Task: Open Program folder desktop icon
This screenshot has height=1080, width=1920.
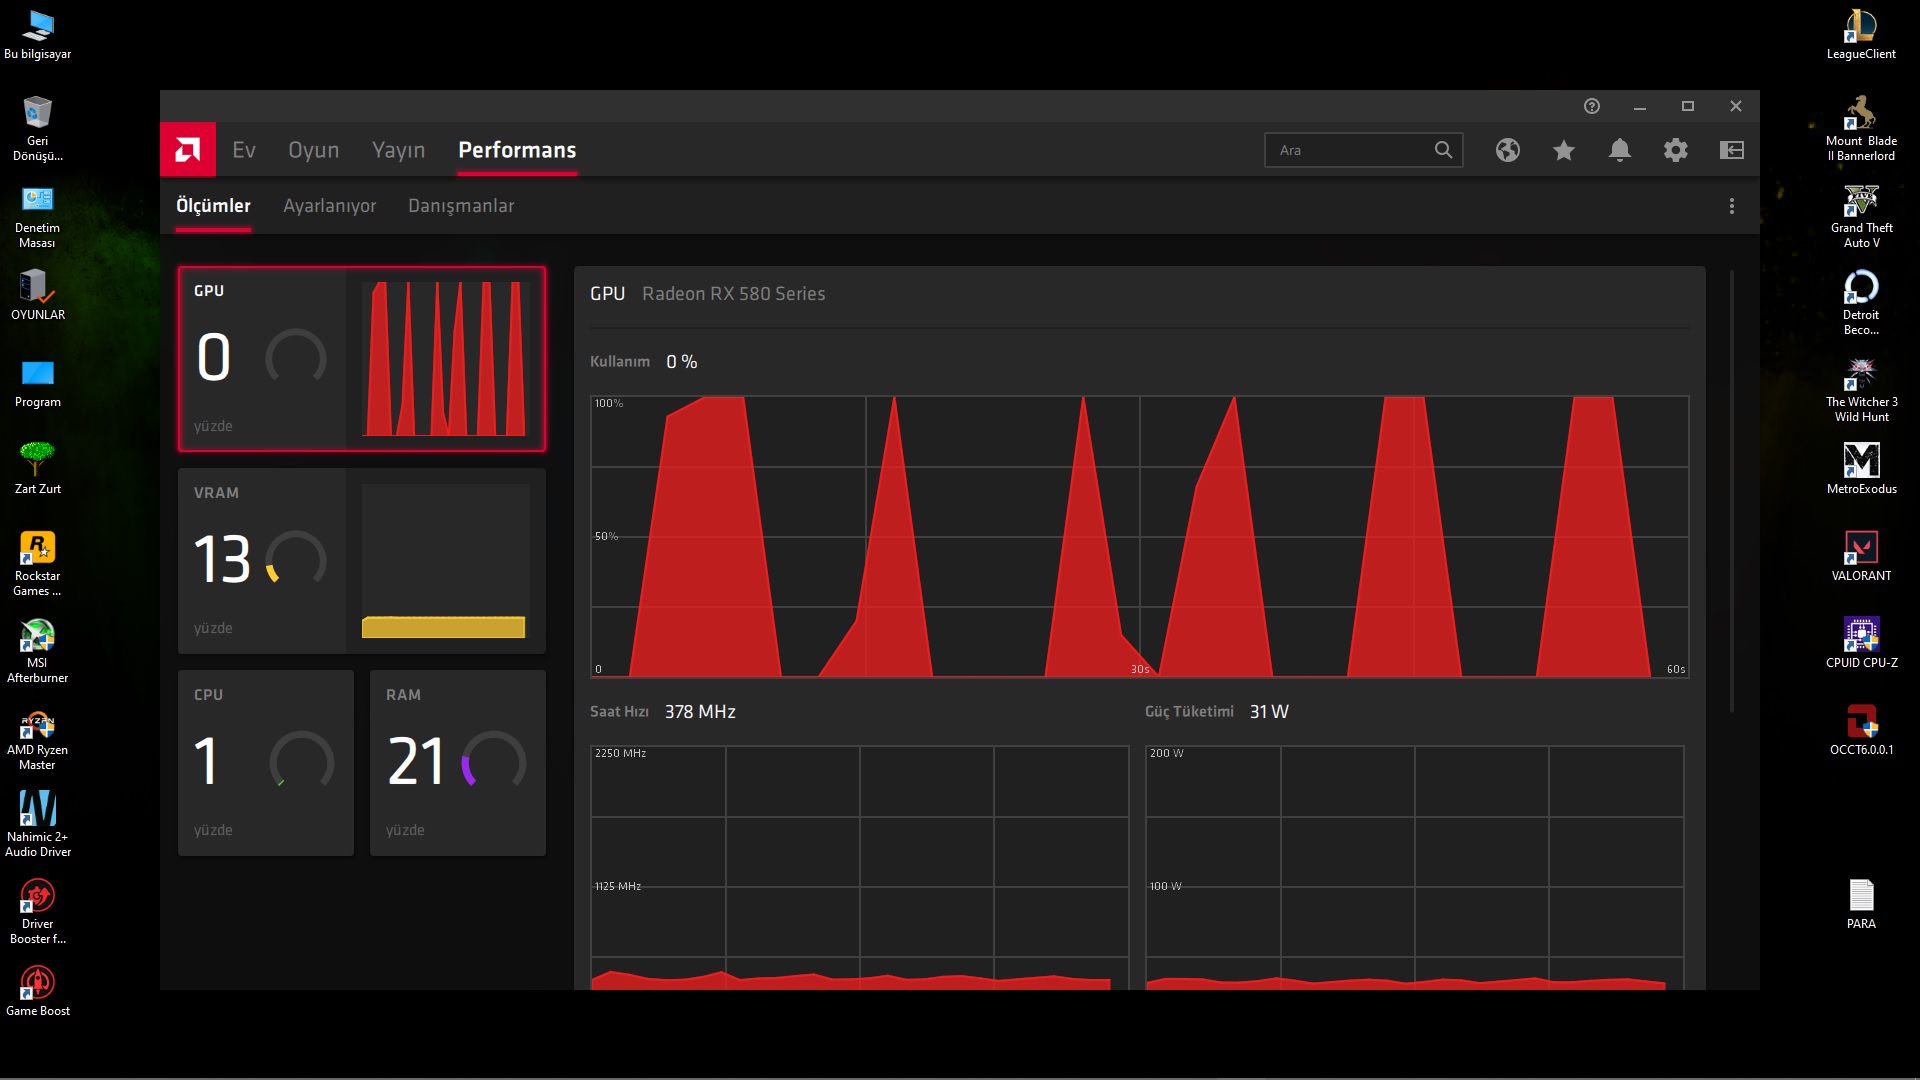Action: pos(38,383)
